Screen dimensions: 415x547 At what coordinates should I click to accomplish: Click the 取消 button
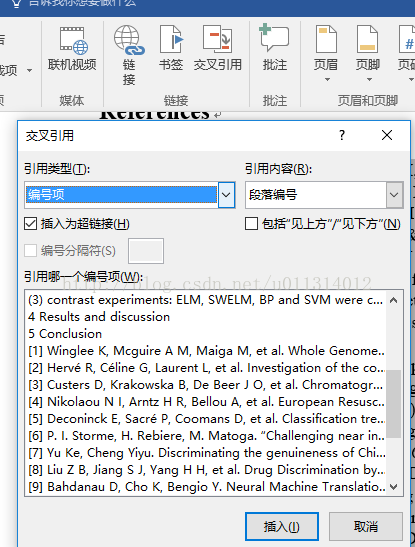pos(366,526)
